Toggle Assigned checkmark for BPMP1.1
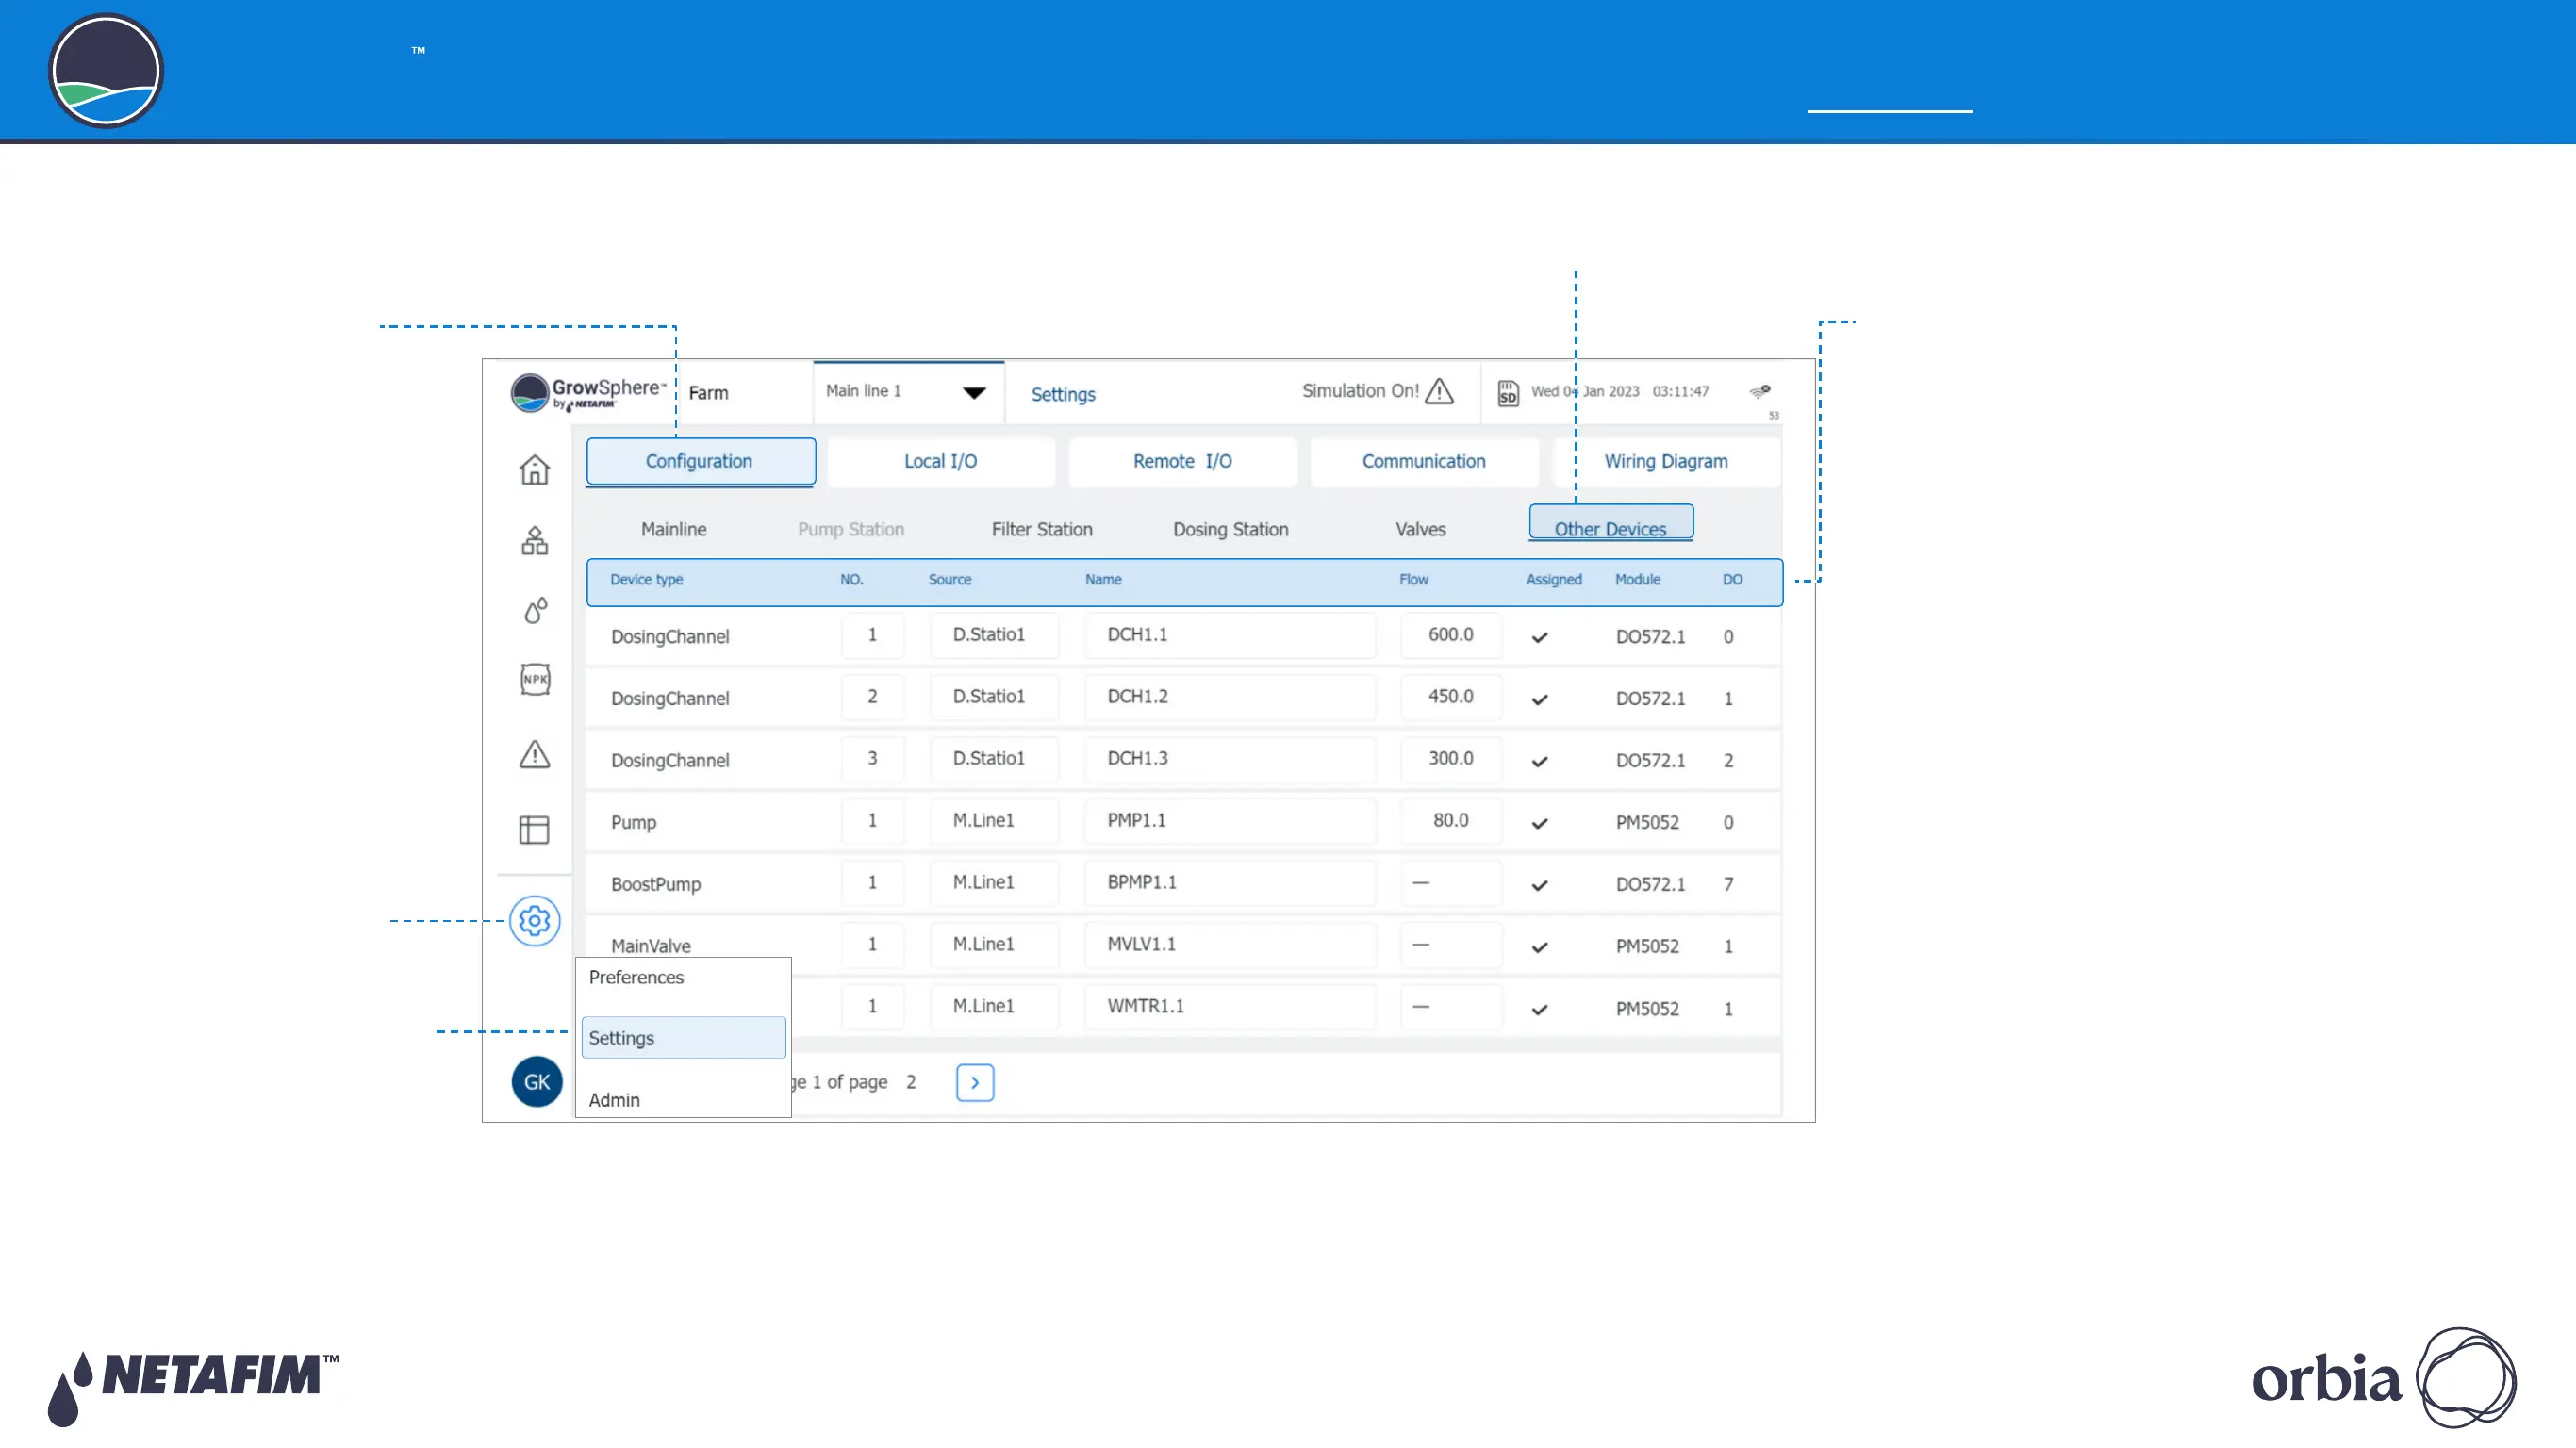Screen dimensions: 2576x1448 (x=1540, y=885)
